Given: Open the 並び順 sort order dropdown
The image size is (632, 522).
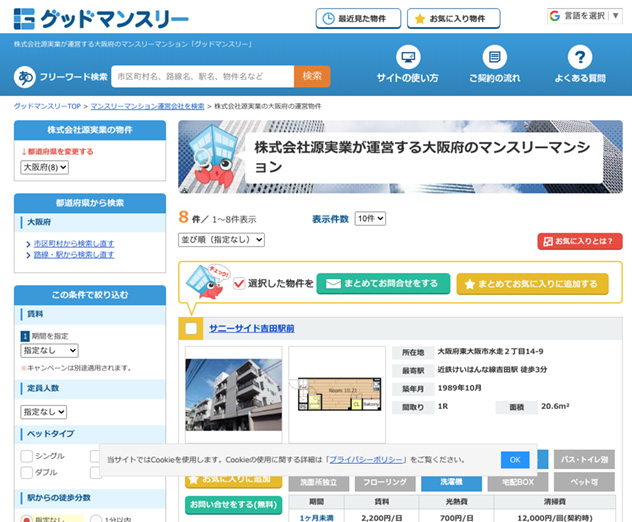Looking at the screenshot, I should (x=221, y=240).
